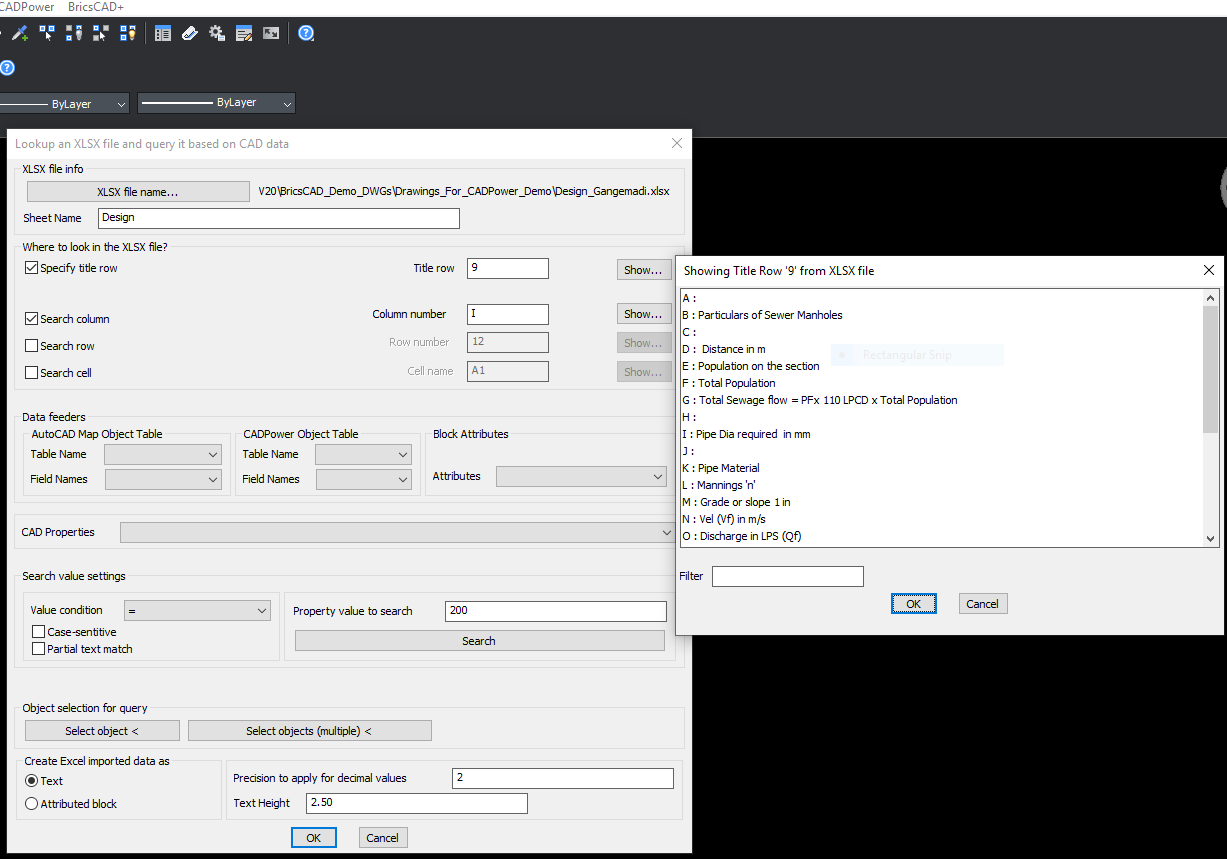The image size is (1227, 859).
Task: Enable the Search row checkbox
Action: [32, 346]
